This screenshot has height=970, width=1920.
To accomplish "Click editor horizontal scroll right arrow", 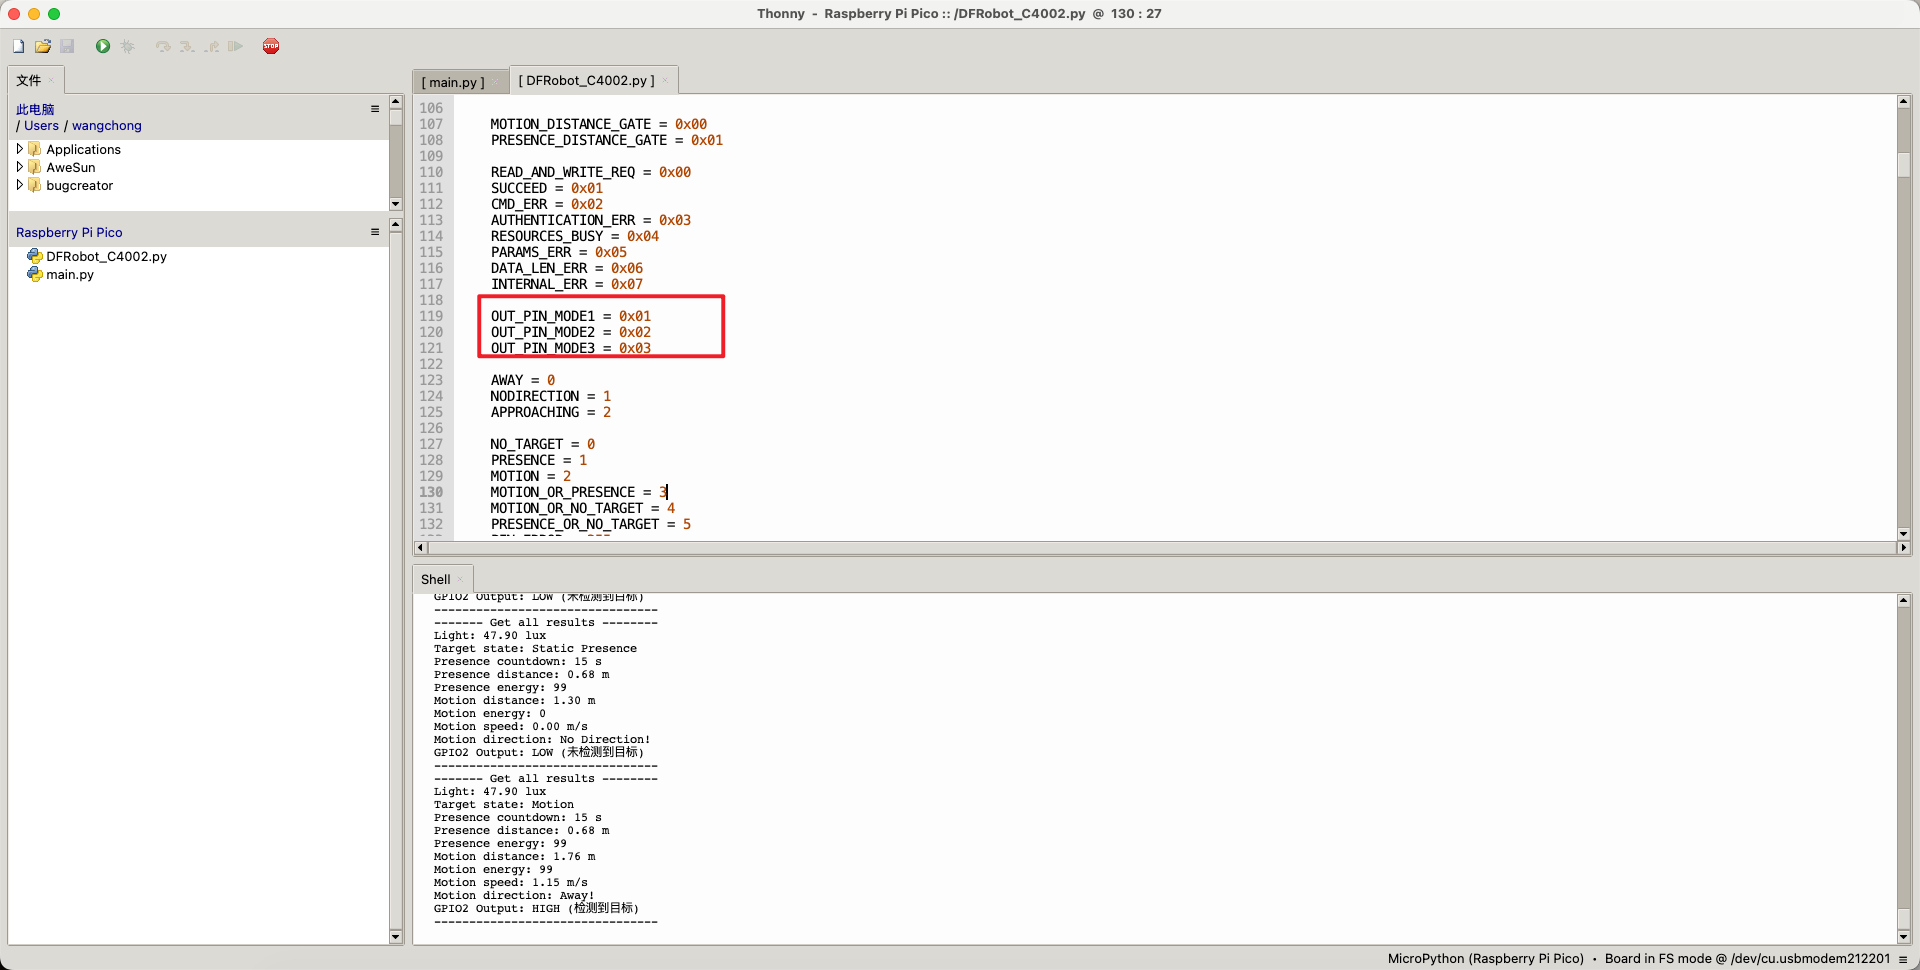I will click(1903, 547).
